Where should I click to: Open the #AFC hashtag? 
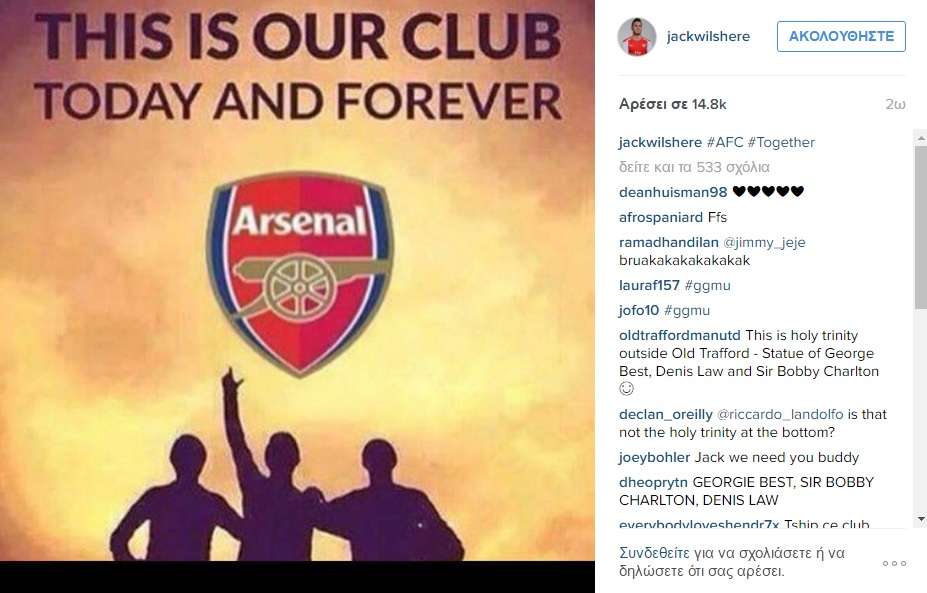pos(725,142)
